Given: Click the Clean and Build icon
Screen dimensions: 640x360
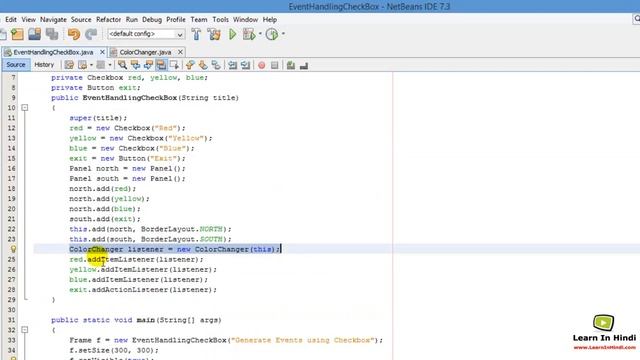Looking at the screenshot, I should [x=214, y=34].
